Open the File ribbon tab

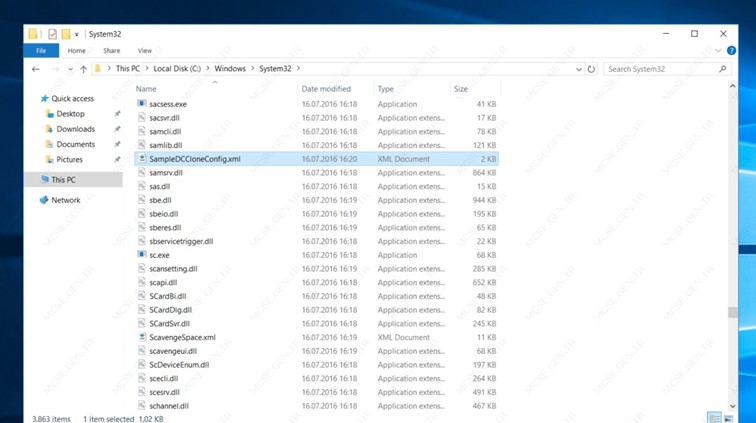coord(41,51)
